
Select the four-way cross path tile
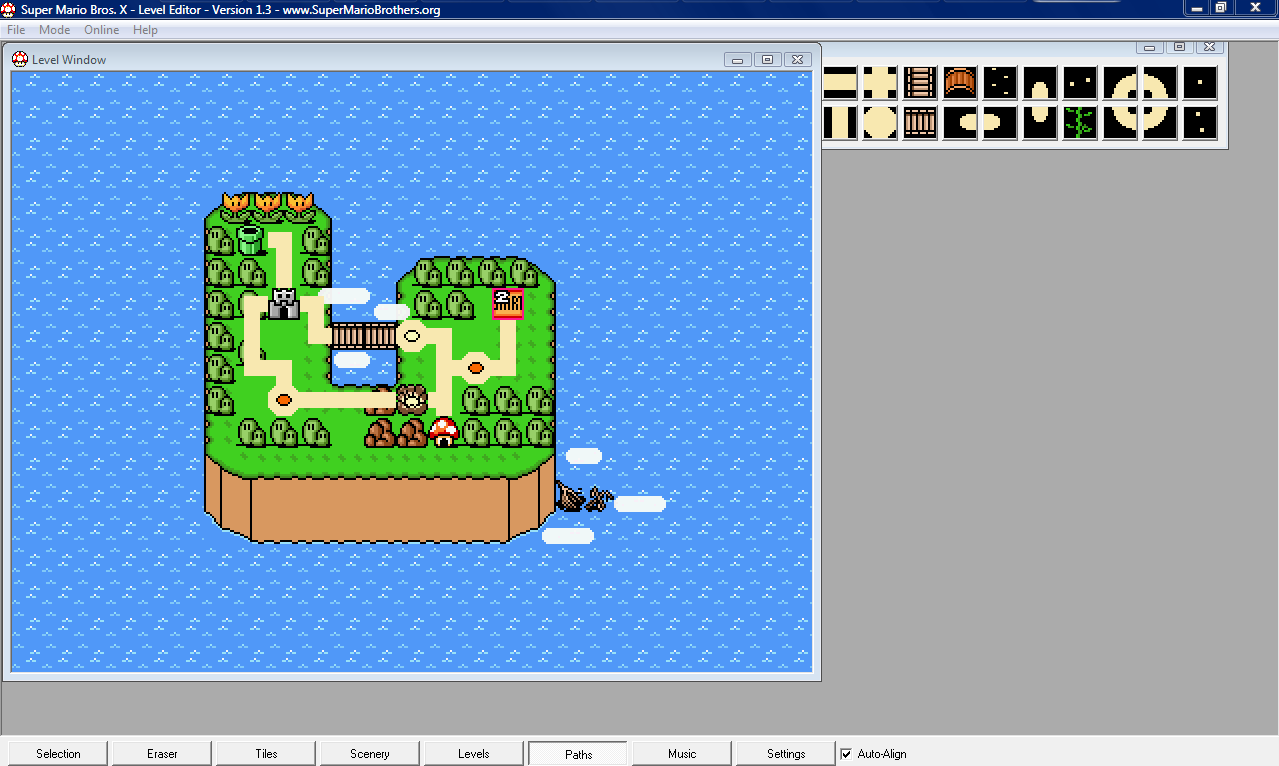[x=880, y=82]
